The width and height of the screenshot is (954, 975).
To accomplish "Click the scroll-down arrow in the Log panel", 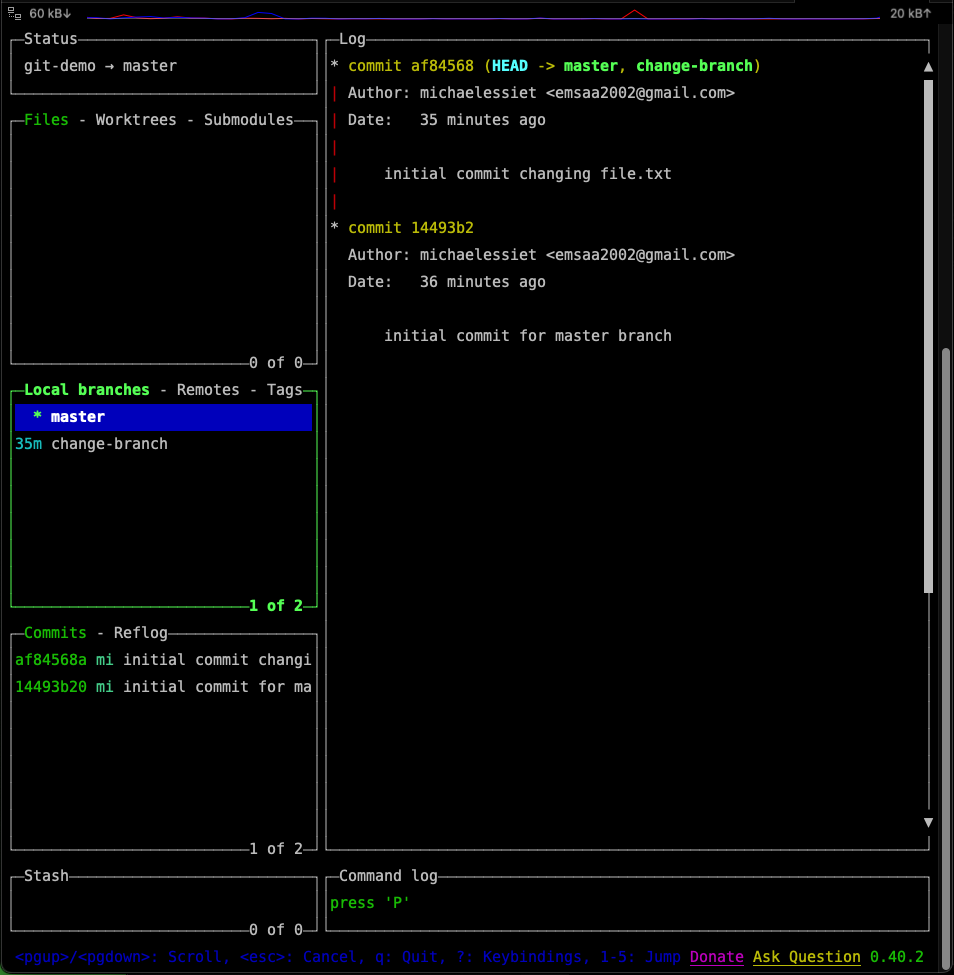I will pos(928,822).
